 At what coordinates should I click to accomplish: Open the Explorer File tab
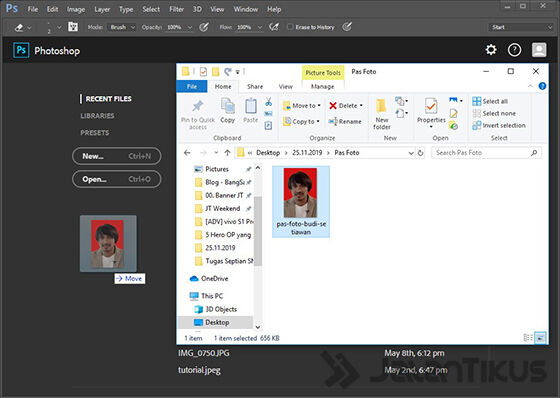[x=192, y=86]
